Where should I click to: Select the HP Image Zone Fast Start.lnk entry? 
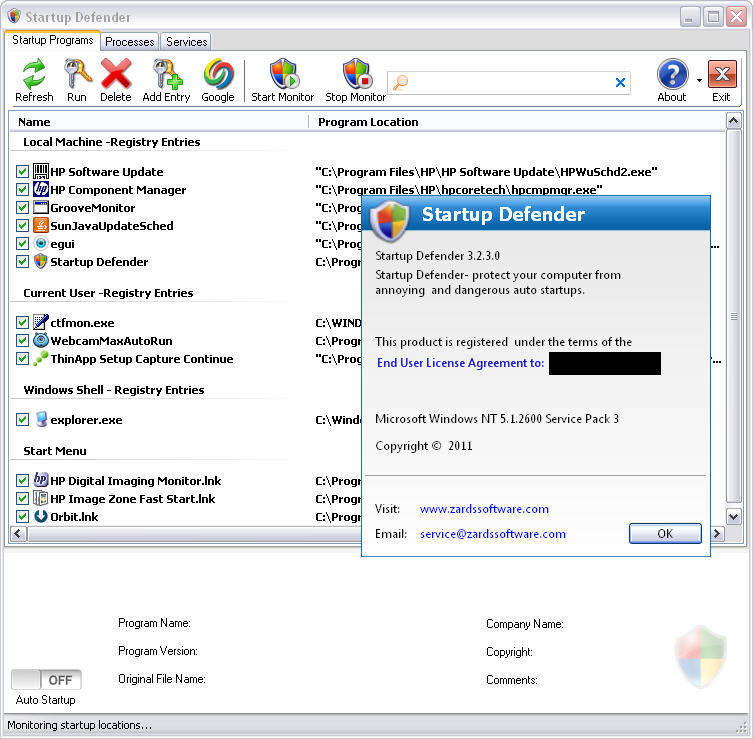point(133,499)
